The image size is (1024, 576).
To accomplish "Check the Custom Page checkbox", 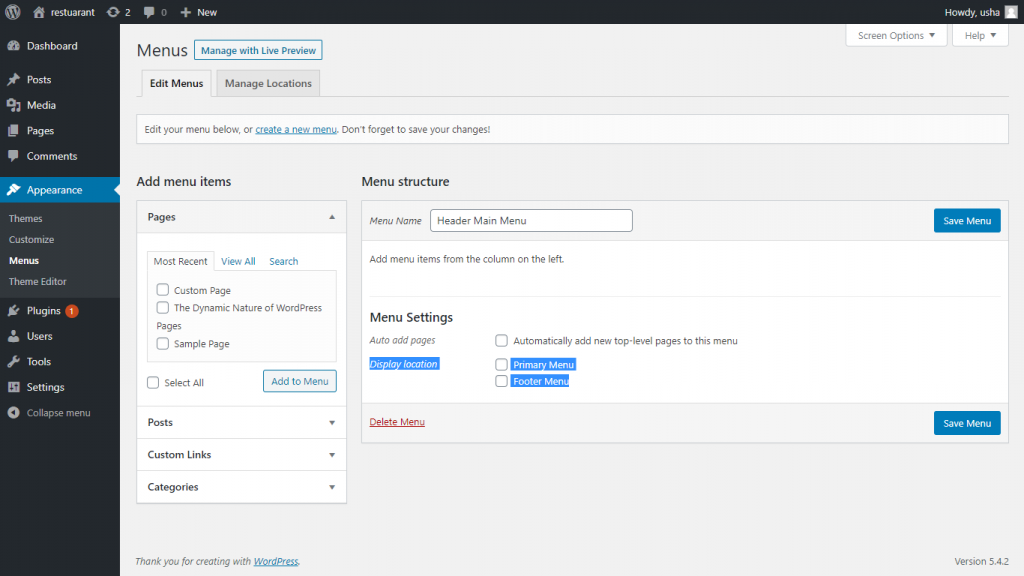I will [163, 290].
